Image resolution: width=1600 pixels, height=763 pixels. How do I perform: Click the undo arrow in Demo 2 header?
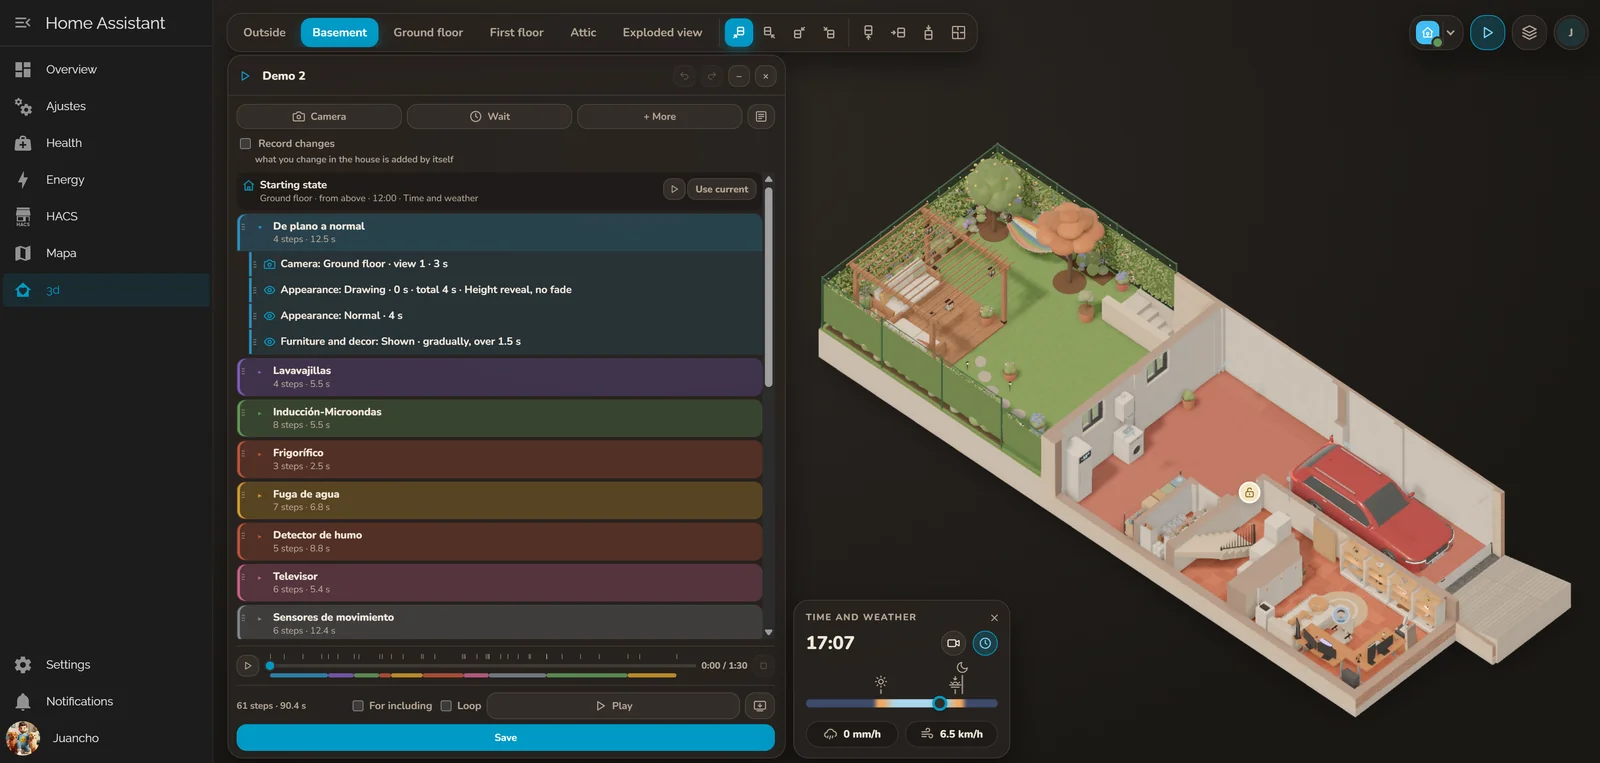click(684, 76)
